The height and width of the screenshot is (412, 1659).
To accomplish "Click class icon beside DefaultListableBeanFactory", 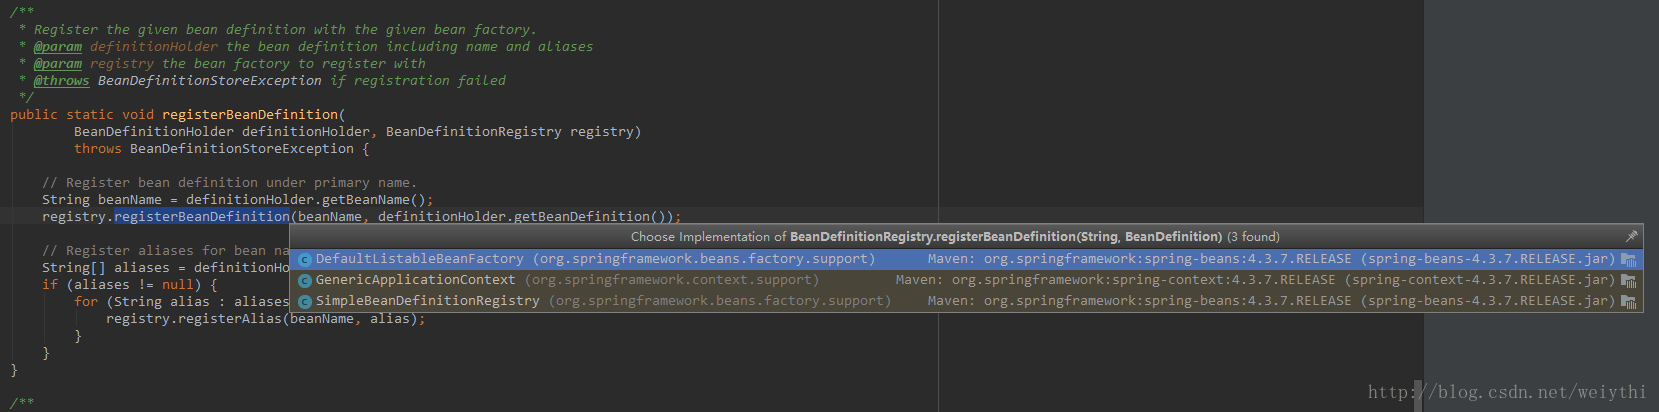I will (305, 260).
